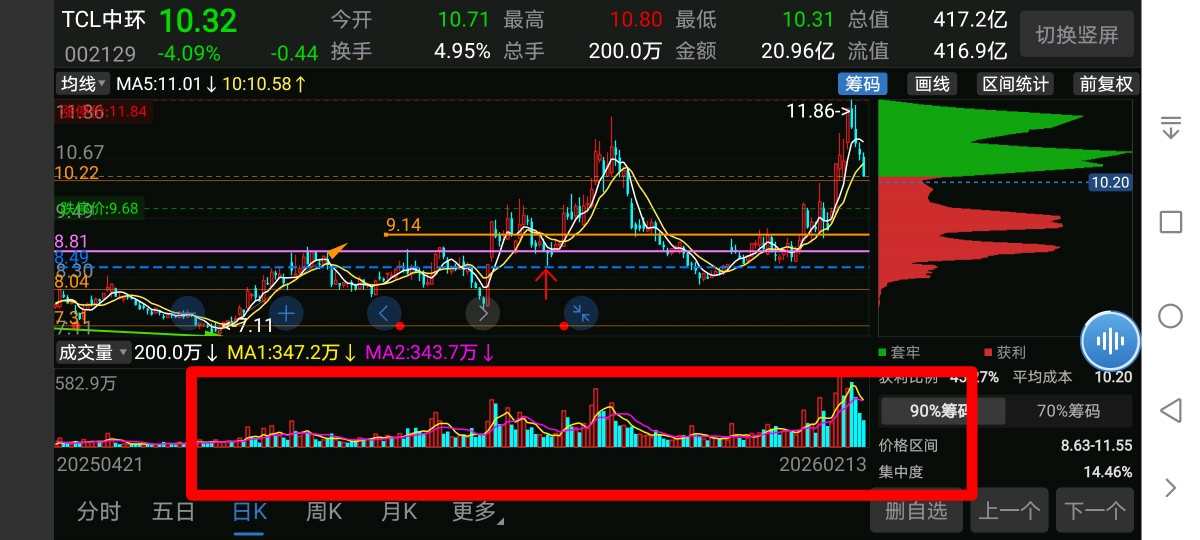Toggle the 筹码 chip distribution panel
The image size is (1200, 540).
click(x=862, y=84)
